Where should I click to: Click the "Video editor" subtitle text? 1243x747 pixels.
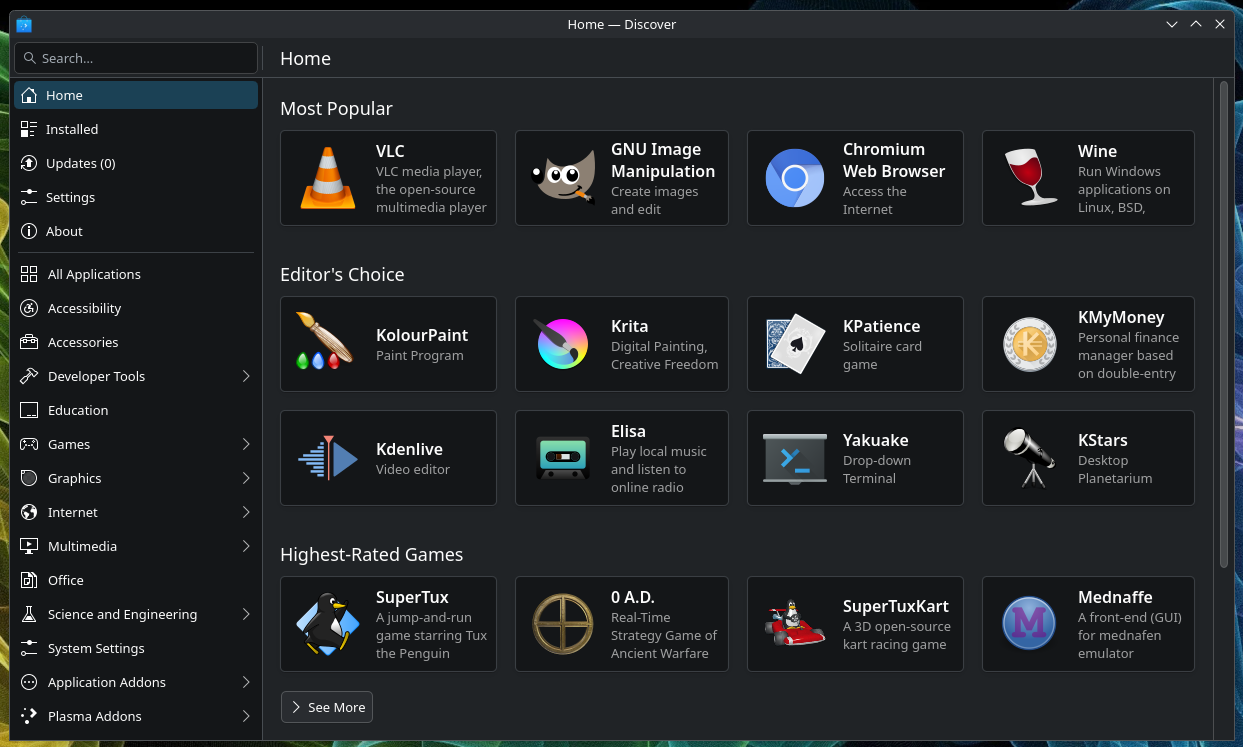click(413, 470)
